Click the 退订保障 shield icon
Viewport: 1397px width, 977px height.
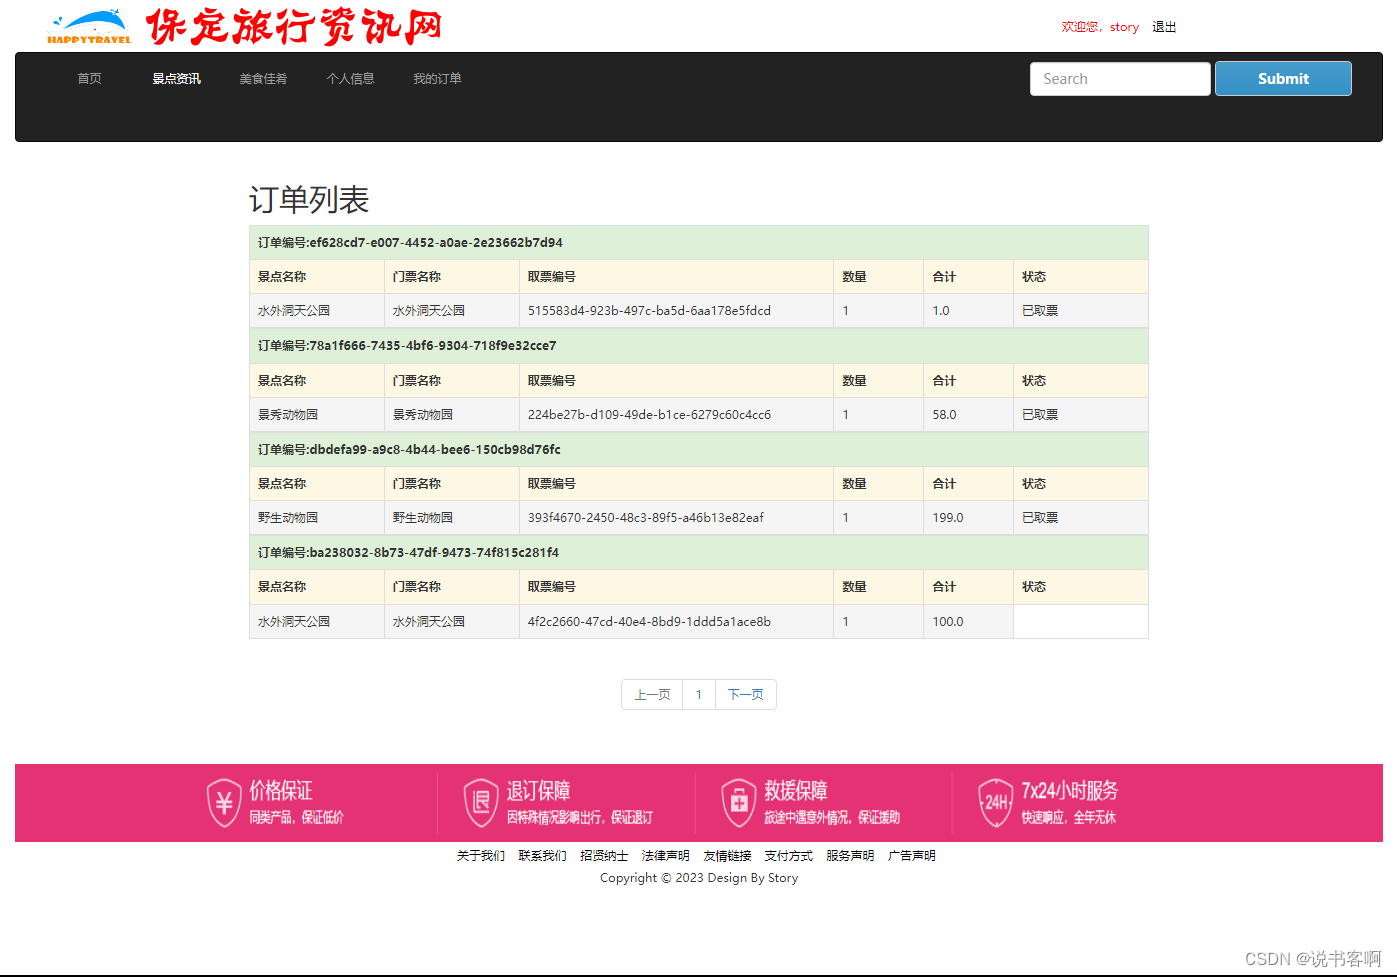pos(481,803)
